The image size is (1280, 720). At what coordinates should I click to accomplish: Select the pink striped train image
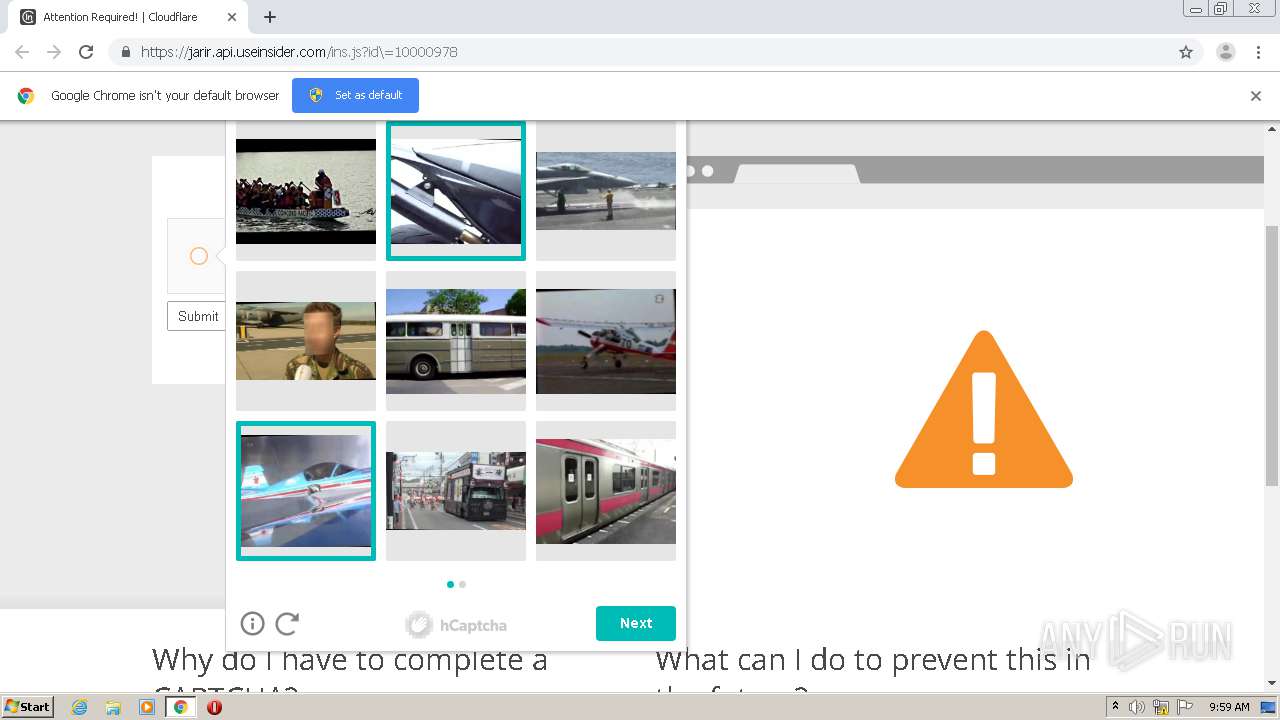click(606, 491)
